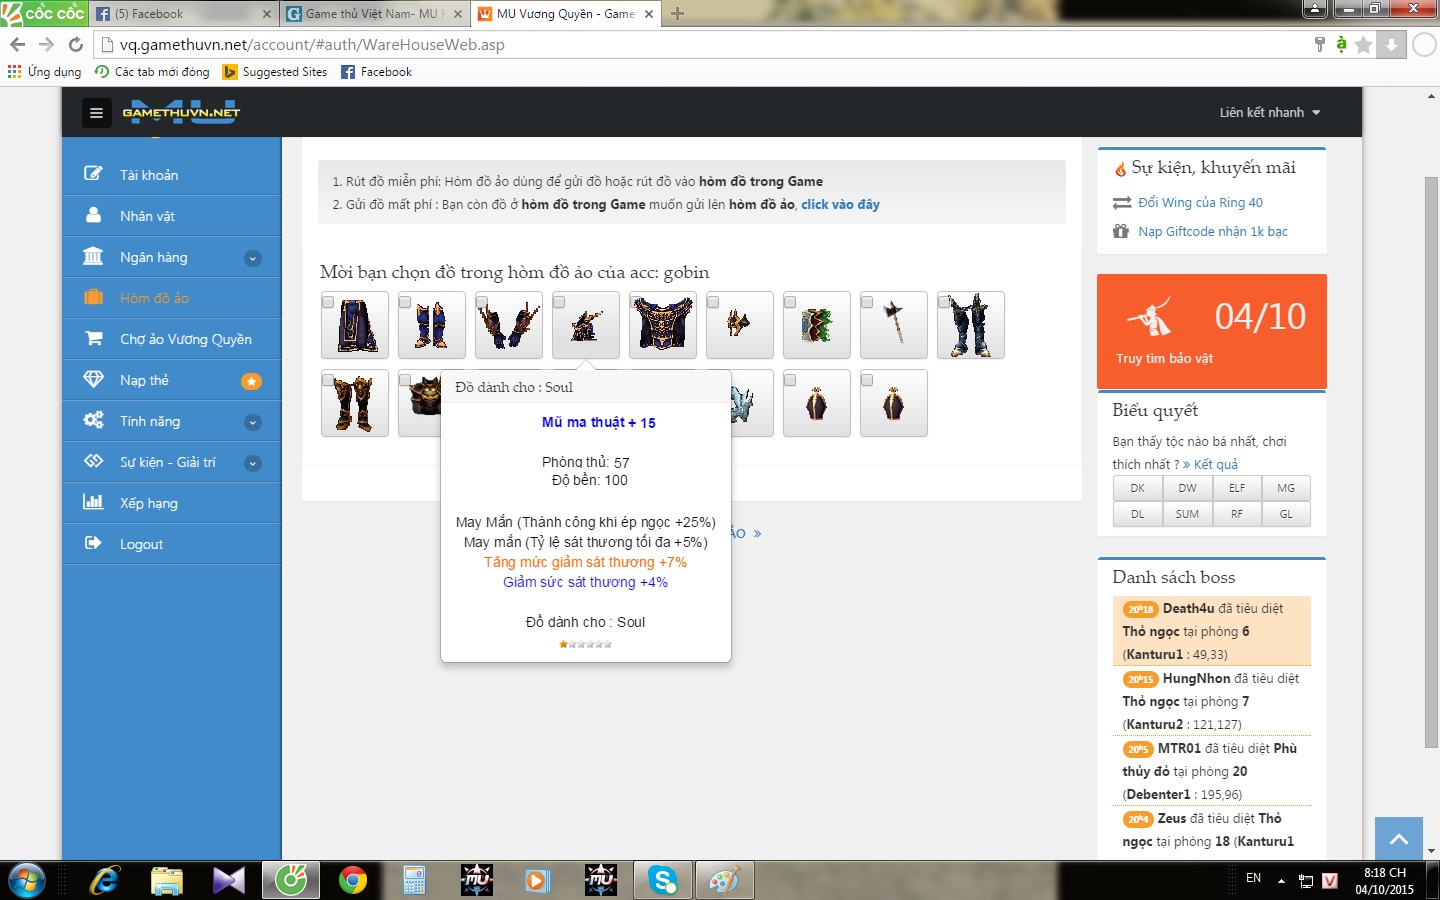Expand the Ngân hàng submenu arrow

pyautogui.click(x=253, y=258)
